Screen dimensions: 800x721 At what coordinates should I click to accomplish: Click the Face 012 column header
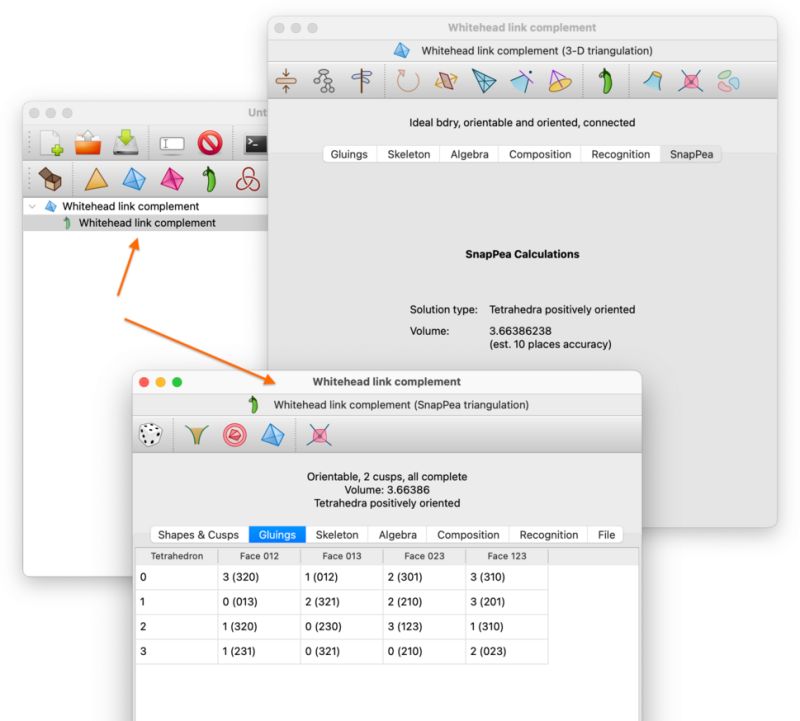(x=259, y=556)
